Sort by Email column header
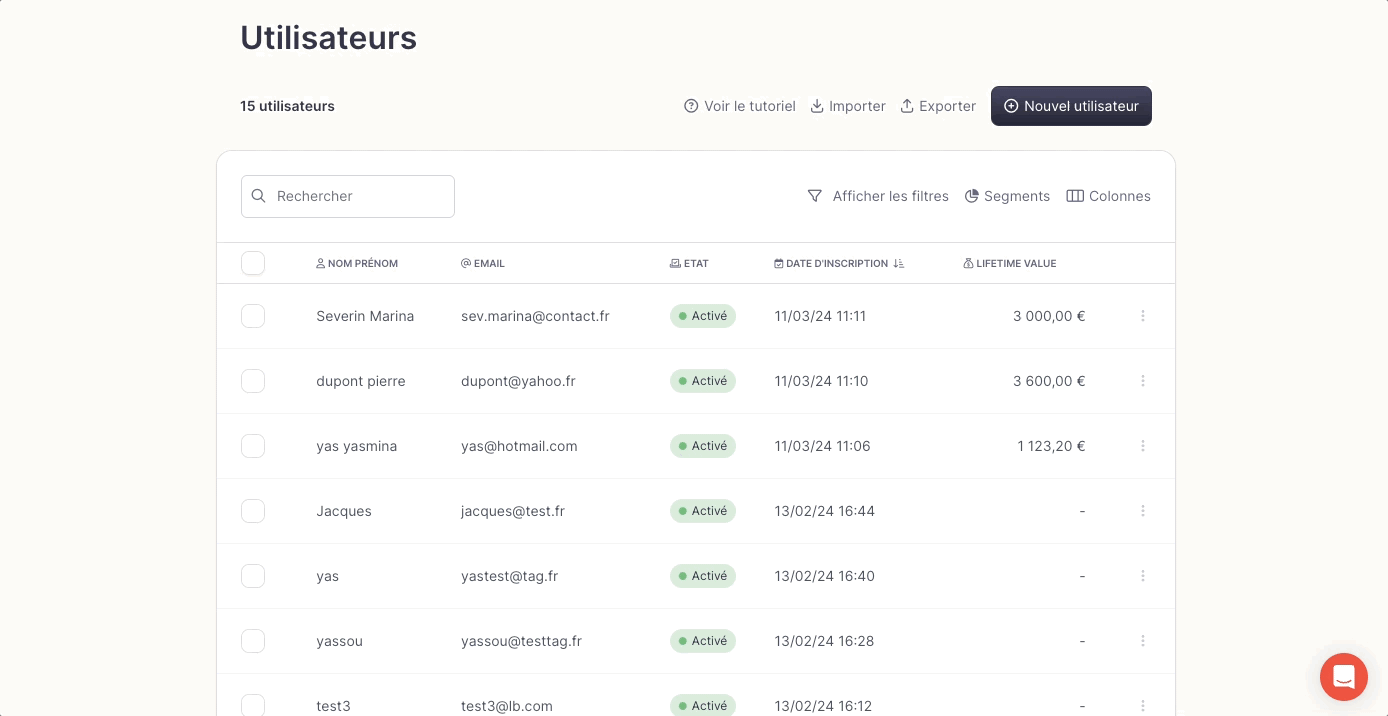Image resolution: width=1388 pixels, height=716 pixels. [x=483, y=264]
